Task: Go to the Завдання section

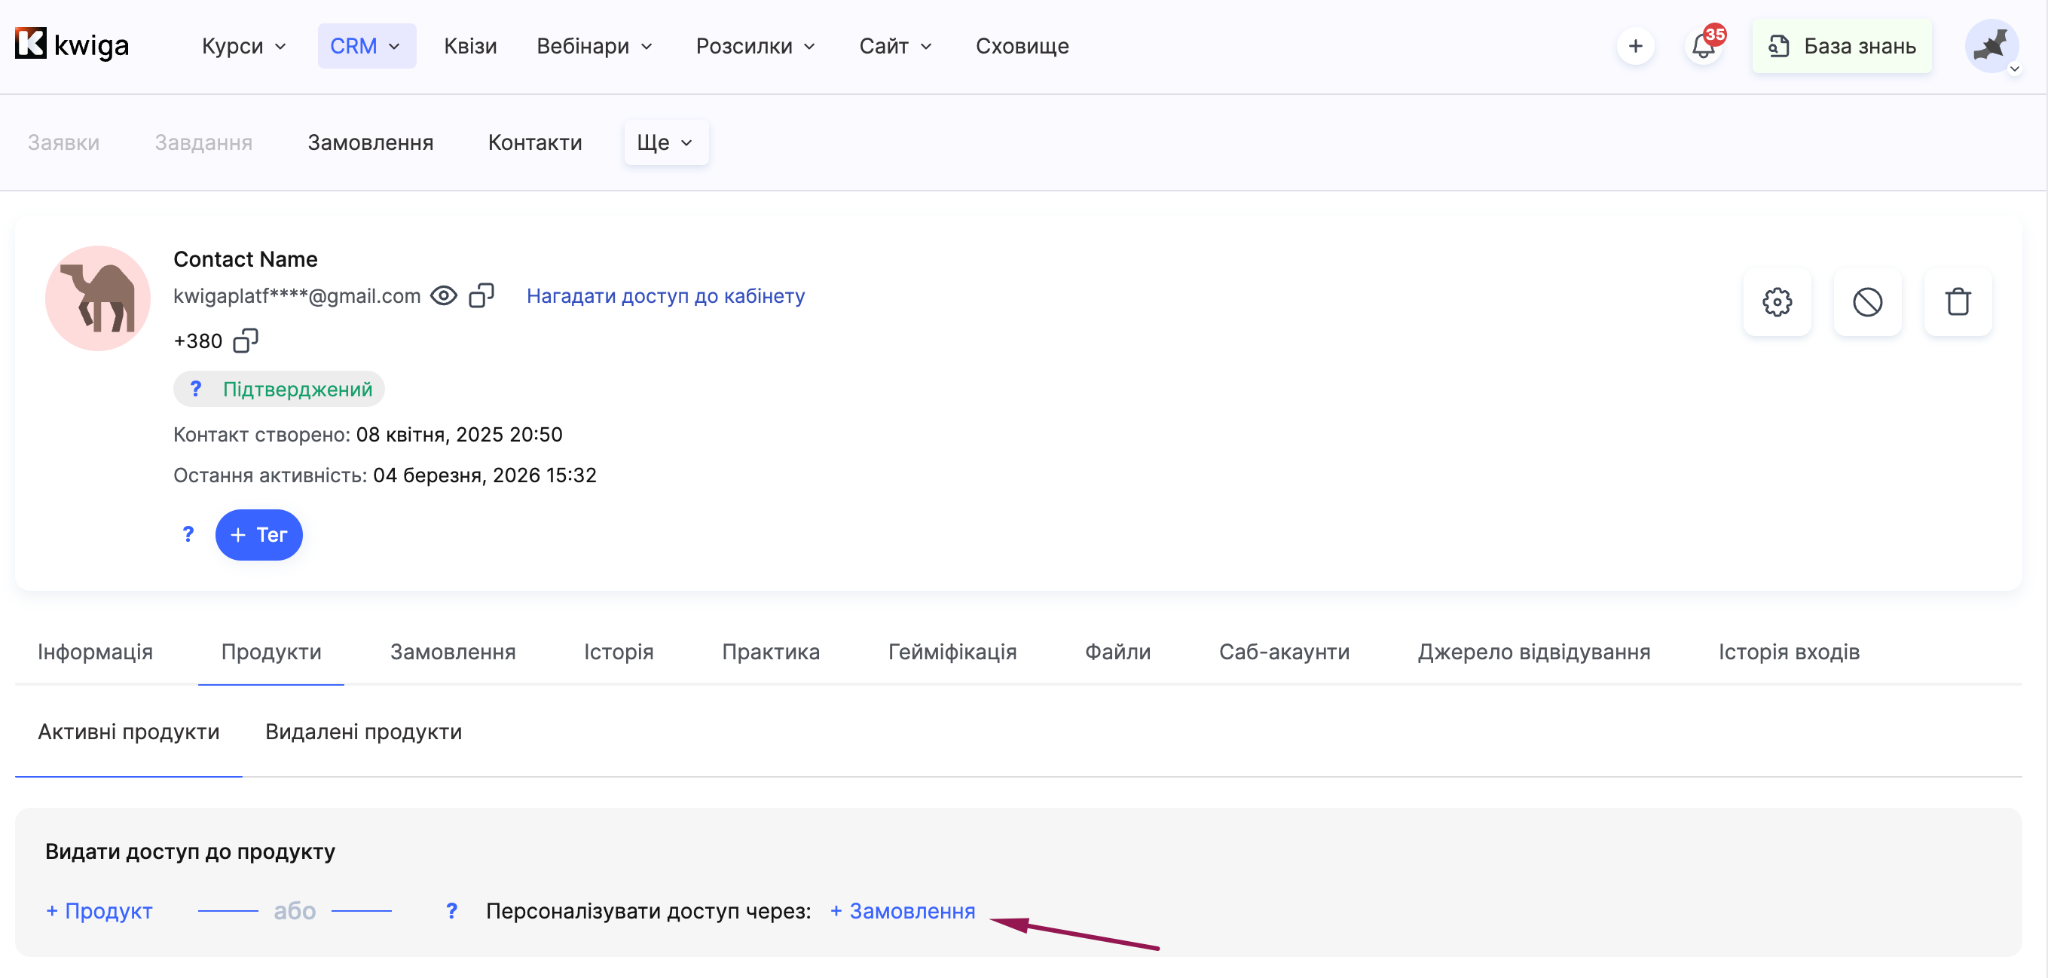Action: (x=204, y=143)
